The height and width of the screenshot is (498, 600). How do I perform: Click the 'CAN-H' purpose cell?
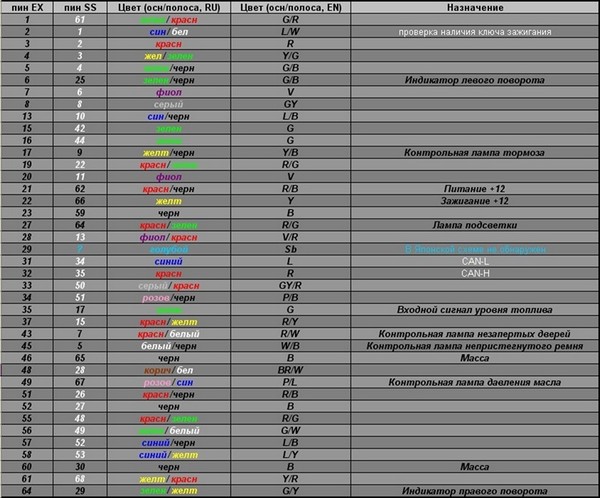[474, 272]
